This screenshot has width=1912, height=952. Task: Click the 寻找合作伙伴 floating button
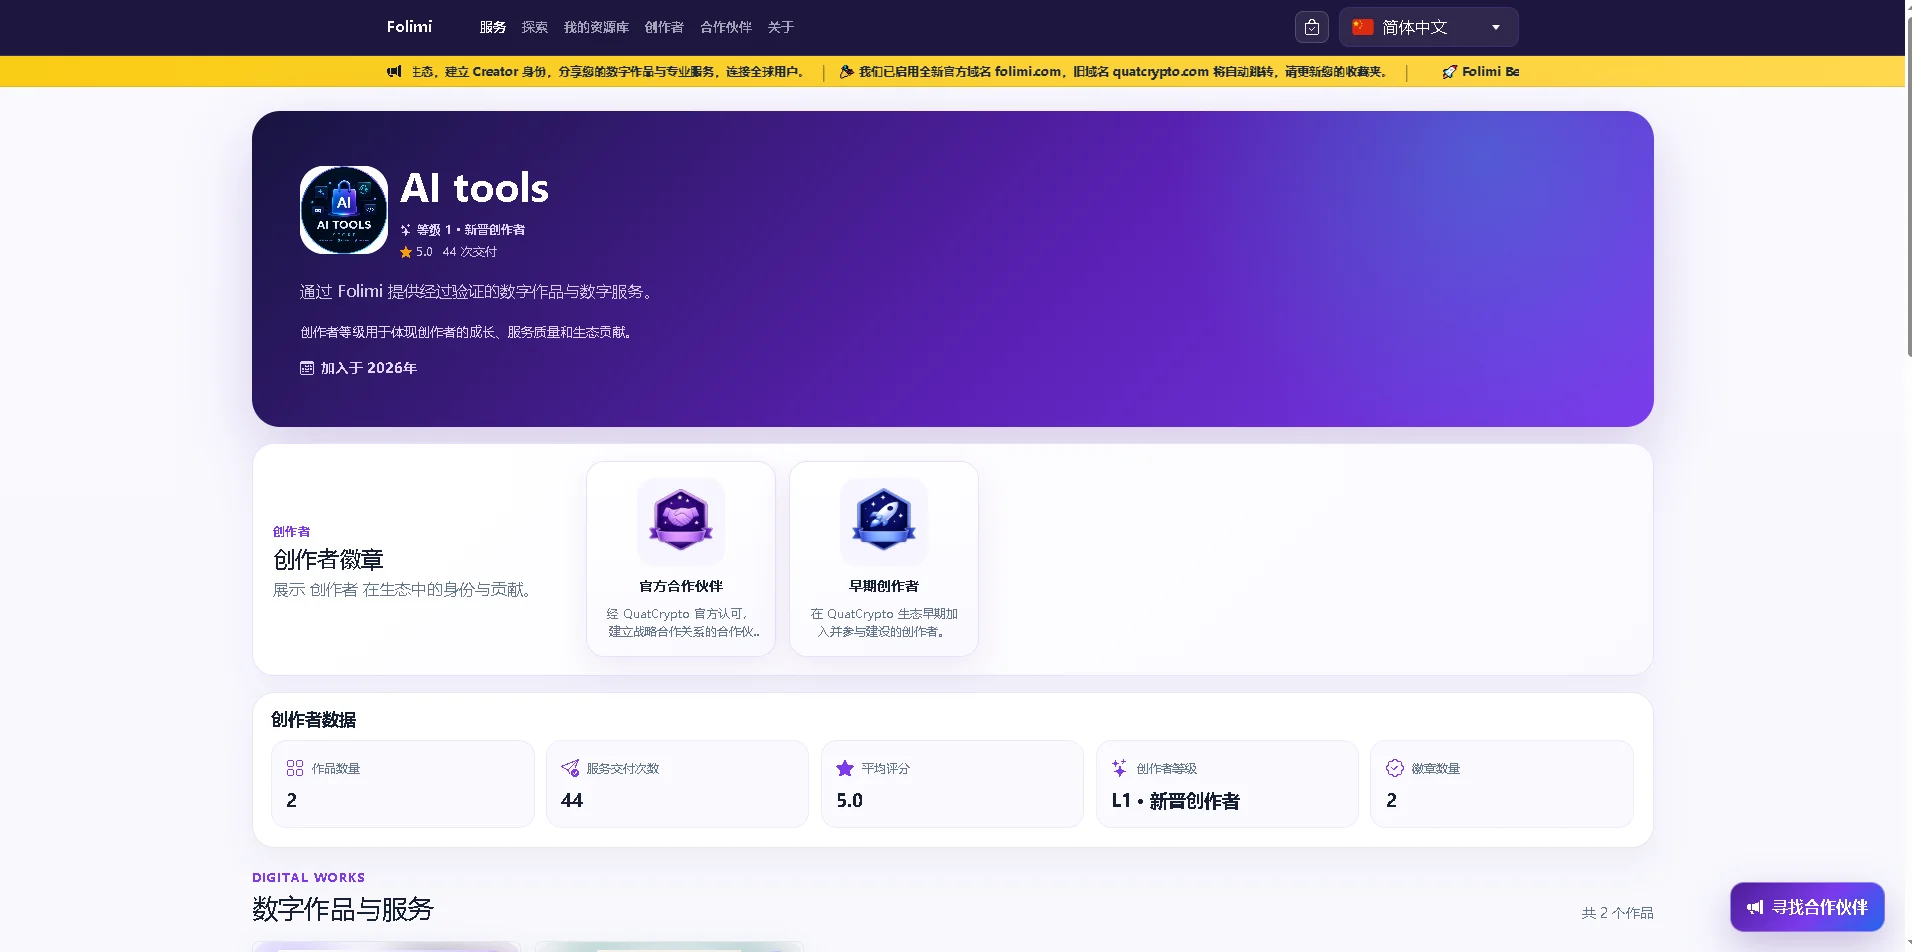[1807, 907]
